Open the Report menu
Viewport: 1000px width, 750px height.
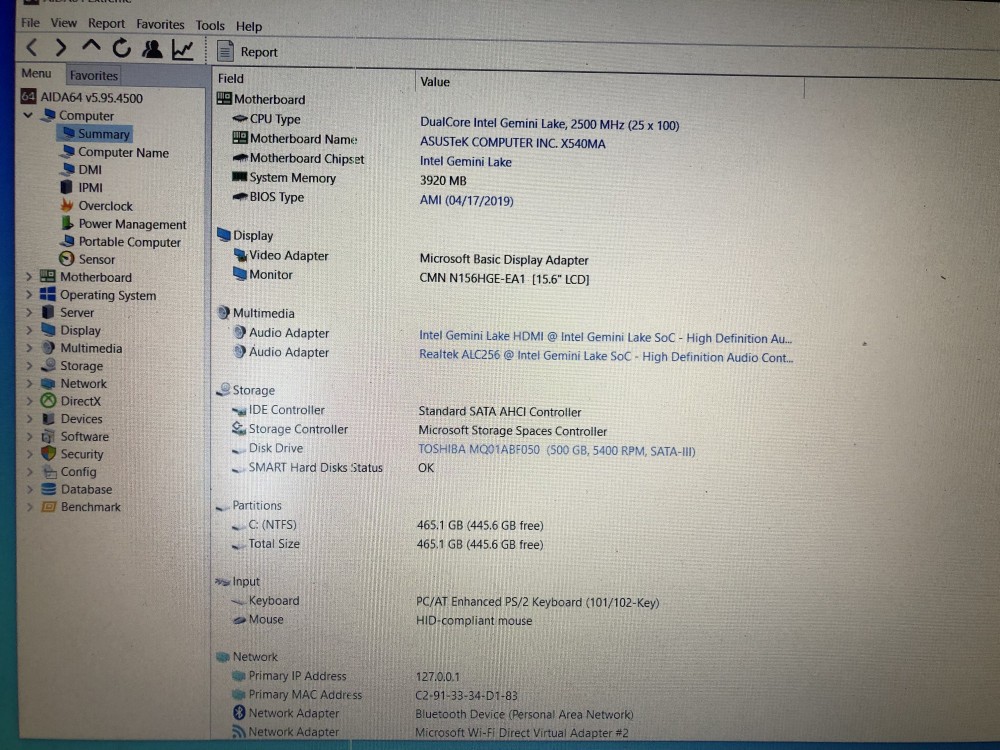[x=106, y=24]
